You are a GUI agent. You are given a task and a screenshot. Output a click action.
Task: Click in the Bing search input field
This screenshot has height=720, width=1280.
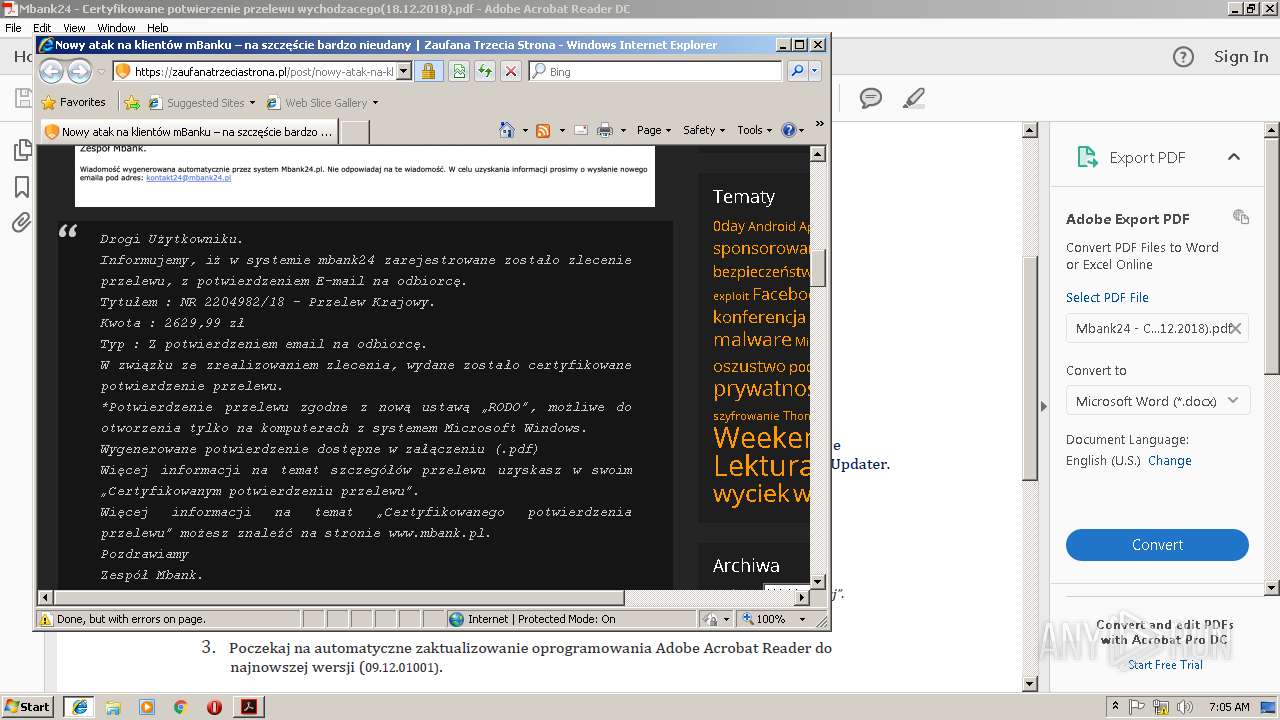tap(664, 71)
